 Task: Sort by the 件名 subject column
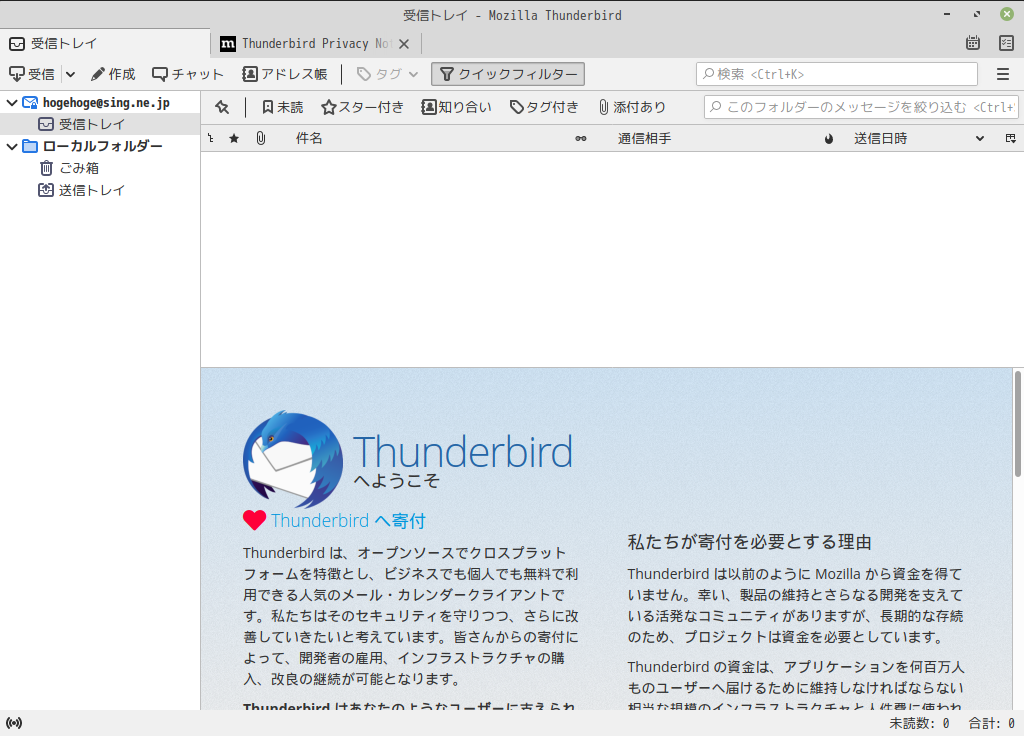point(308,138)
